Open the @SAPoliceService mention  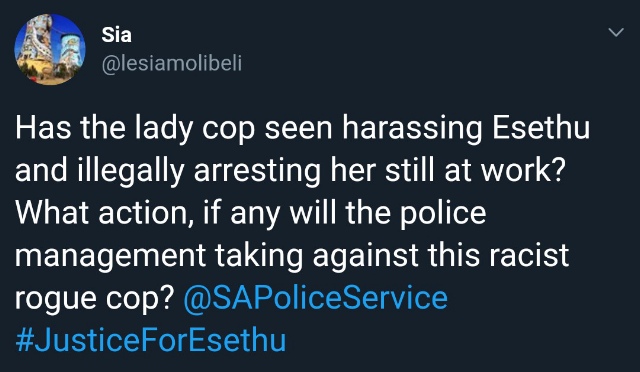pyautogui.click(x=316, y=298)
